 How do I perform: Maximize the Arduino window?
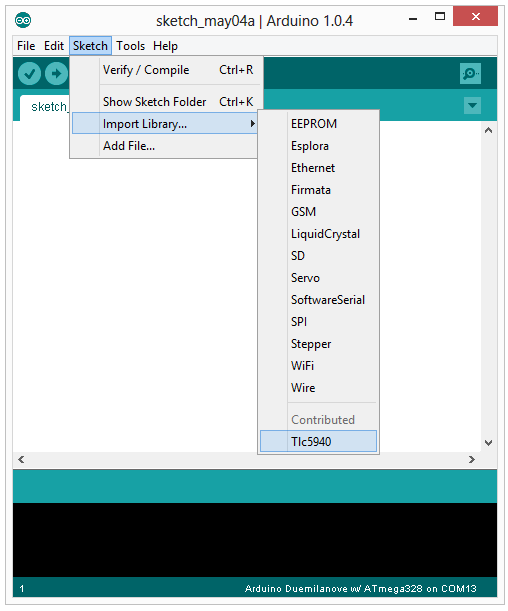coord(440,17)
